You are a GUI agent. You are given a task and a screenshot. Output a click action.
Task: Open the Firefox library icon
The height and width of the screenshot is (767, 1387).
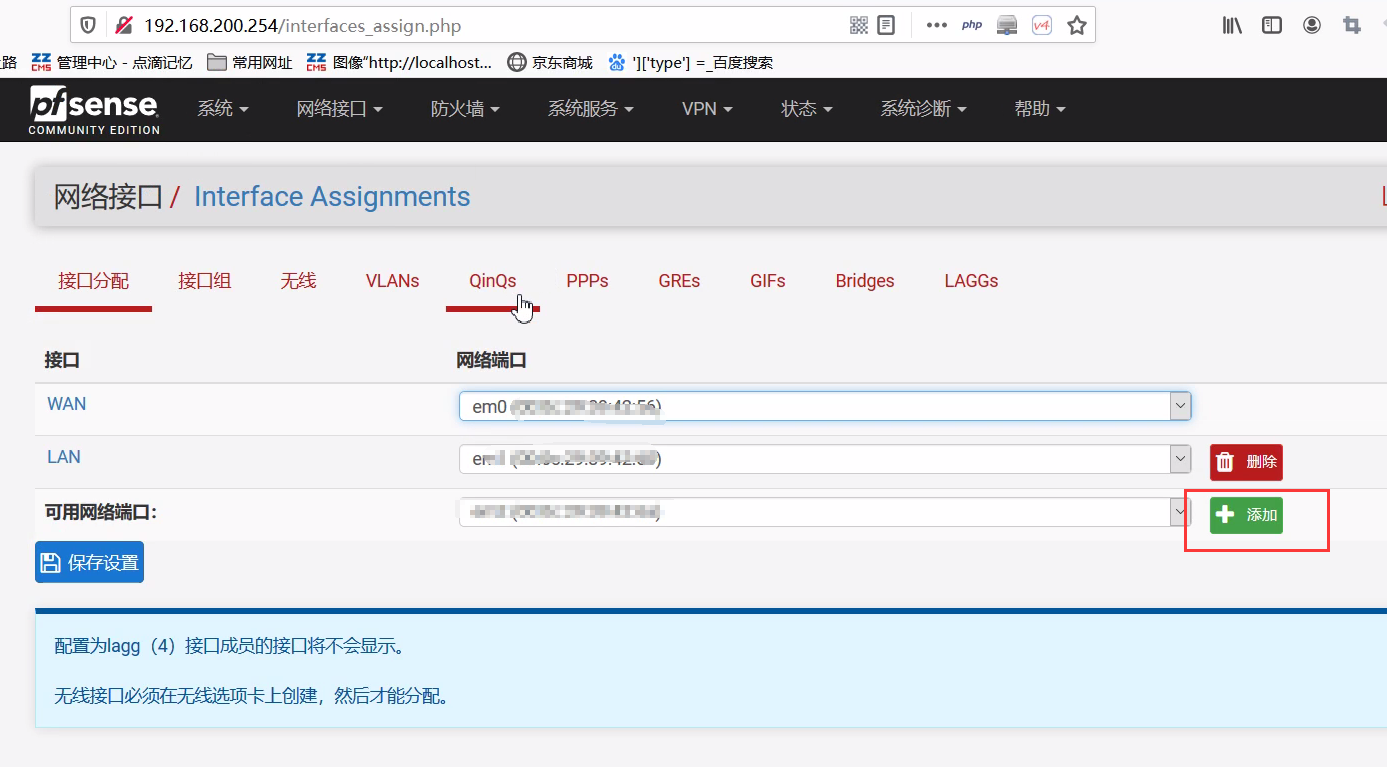point(1232,25)
